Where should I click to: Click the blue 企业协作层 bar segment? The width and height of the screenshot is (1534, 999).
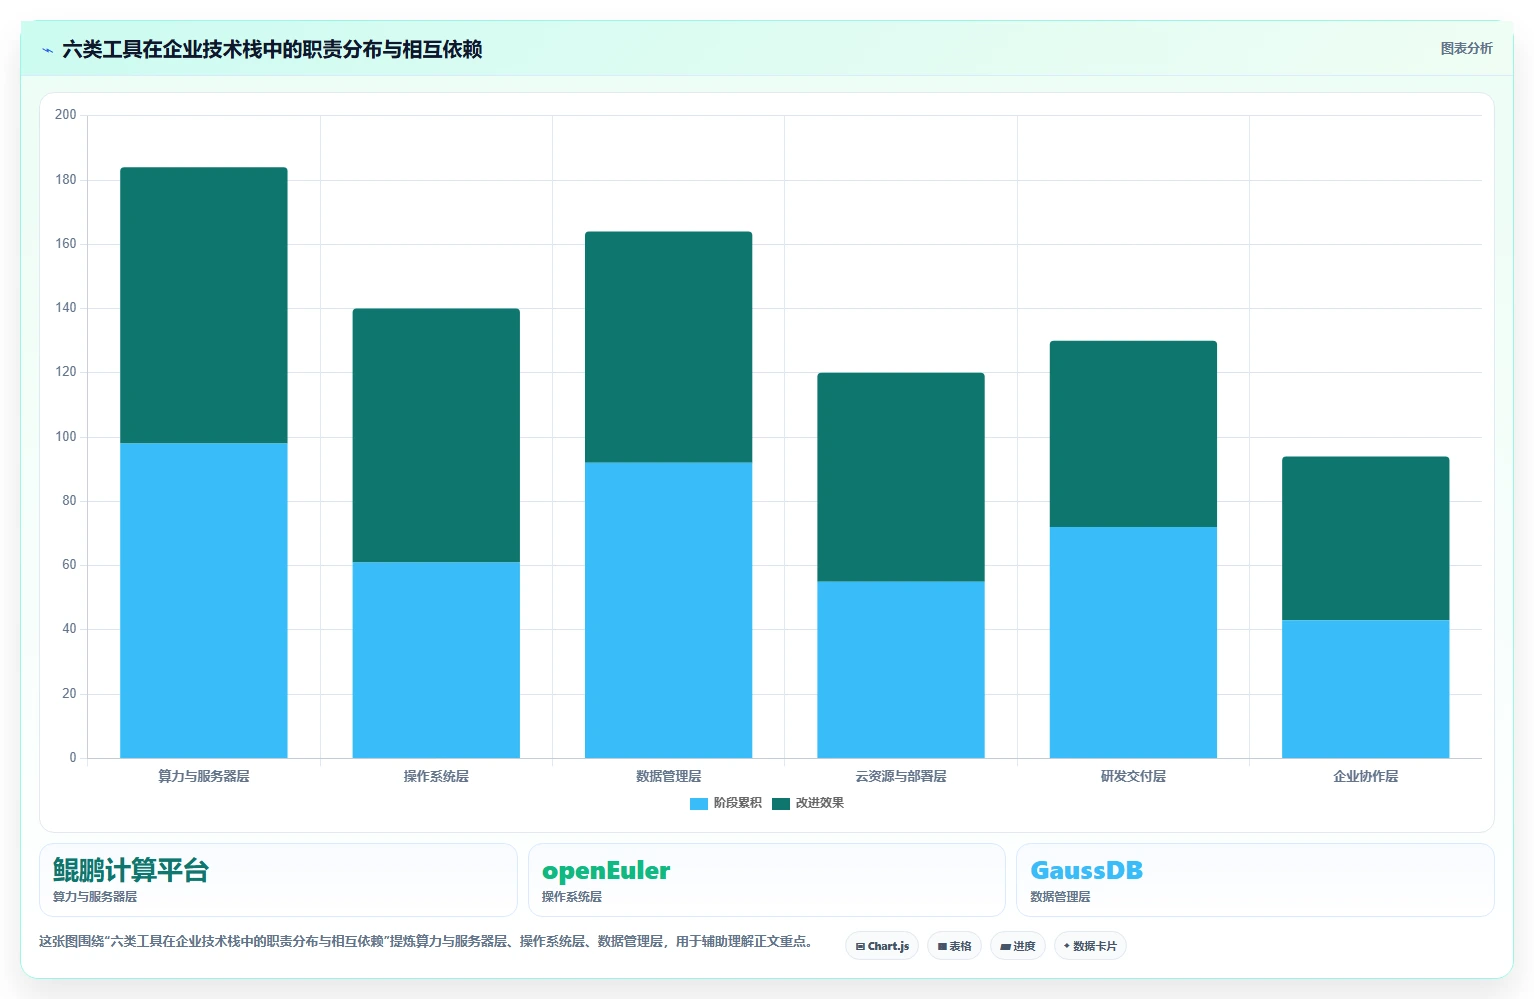tap(1365, 689)
